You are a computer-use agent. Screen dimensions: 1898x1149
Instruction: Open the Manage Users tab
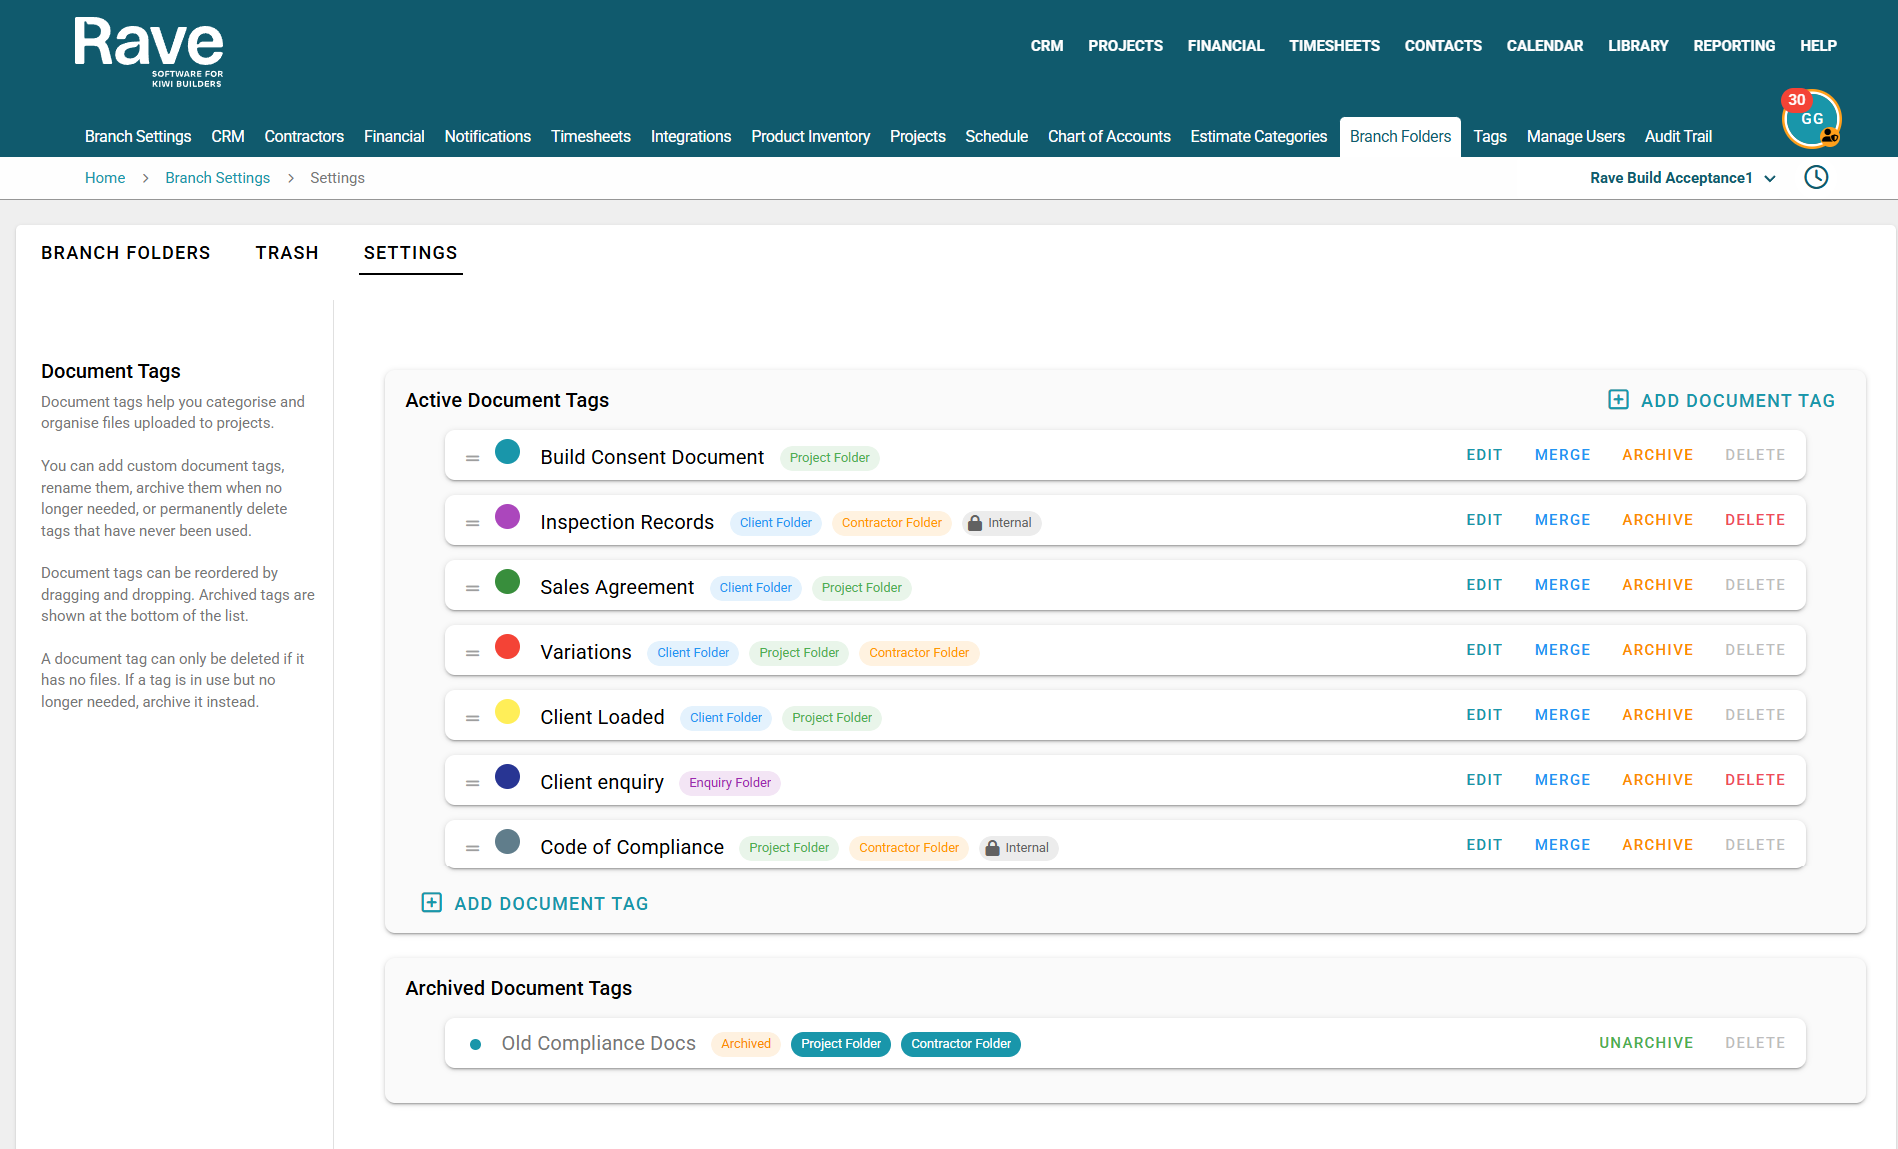[x=1576, y=137]
